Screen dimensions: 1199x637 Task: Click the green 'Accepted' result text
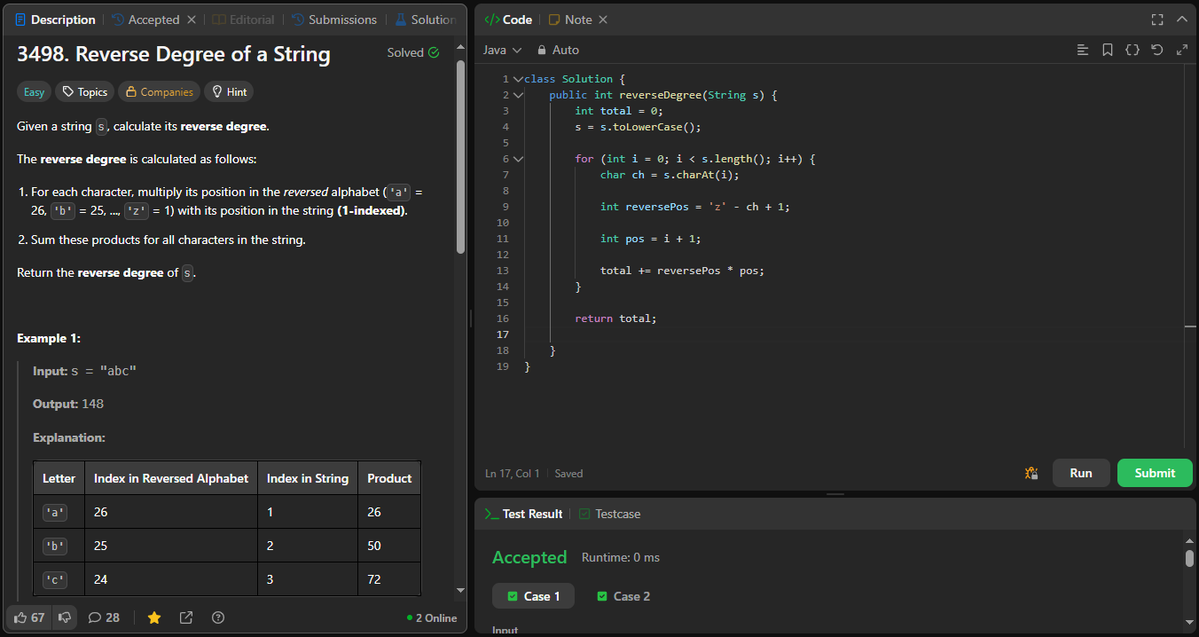tap(529, 557)
